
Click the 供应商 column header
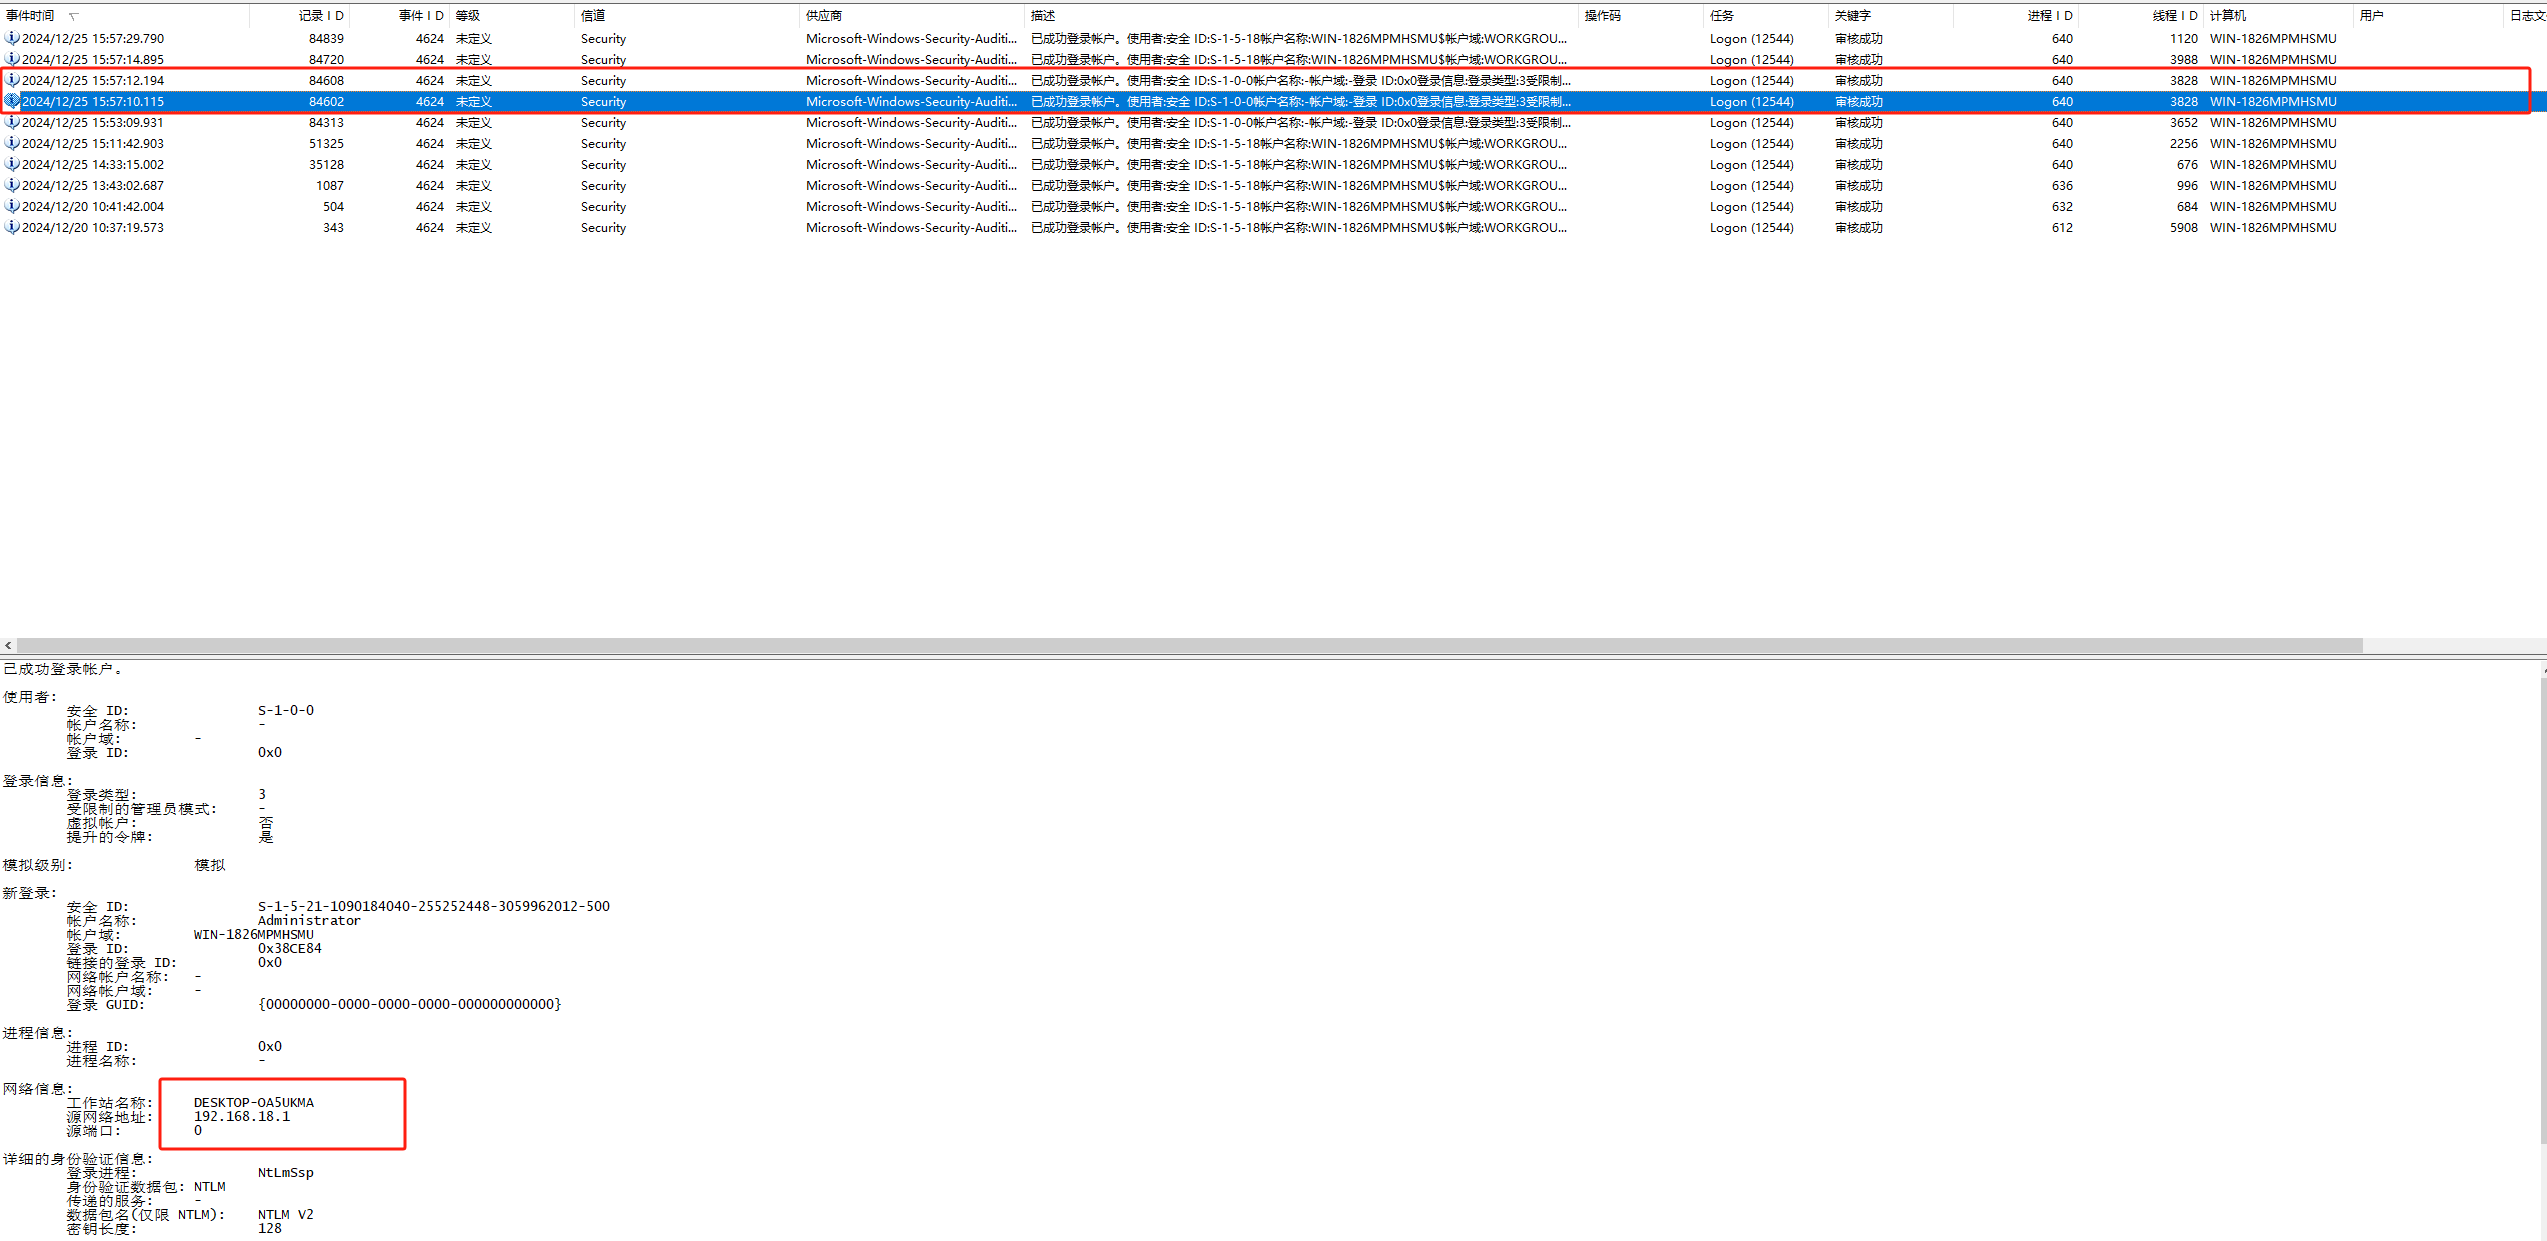824,16
